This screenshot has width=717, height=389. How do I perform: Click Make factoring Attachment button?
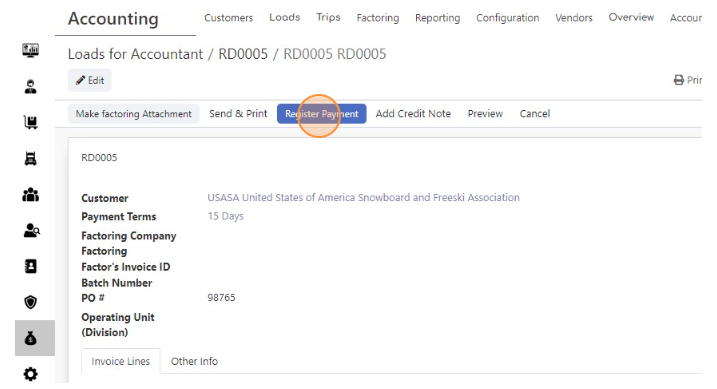(x=134, y=114)
